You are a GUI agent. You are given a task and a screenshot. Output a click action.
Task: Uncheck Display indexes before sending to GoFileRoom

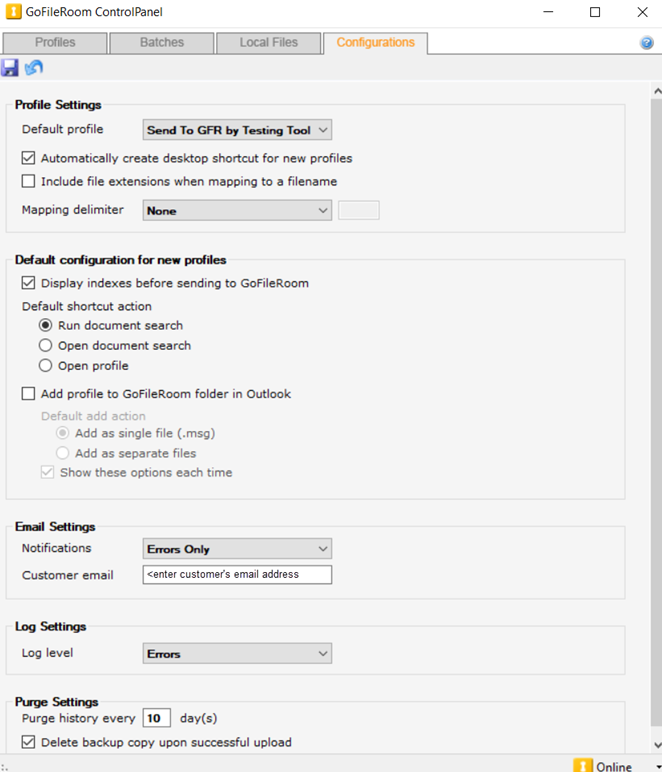(x=28, y=283)
